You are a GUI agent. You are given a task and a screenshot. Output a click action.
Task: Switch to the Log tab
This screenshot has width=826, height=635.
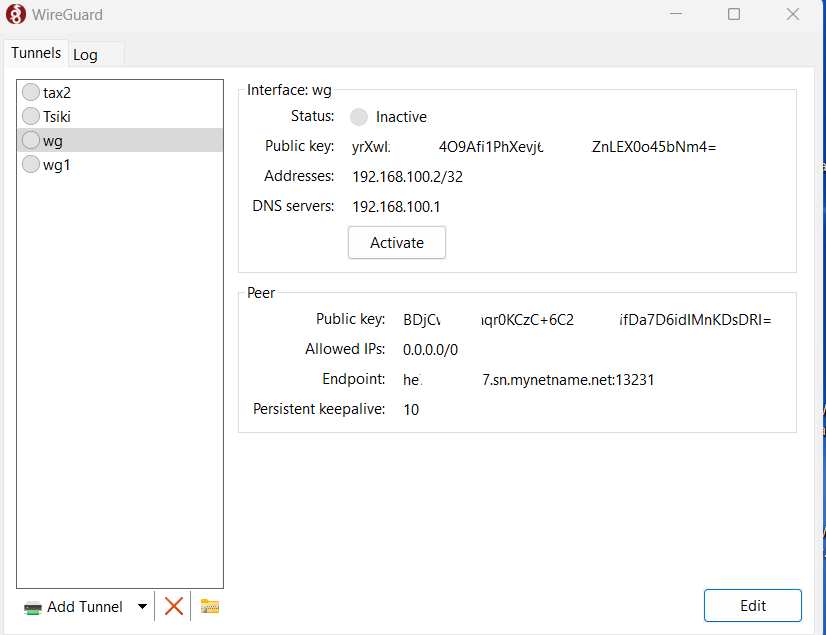86,54
